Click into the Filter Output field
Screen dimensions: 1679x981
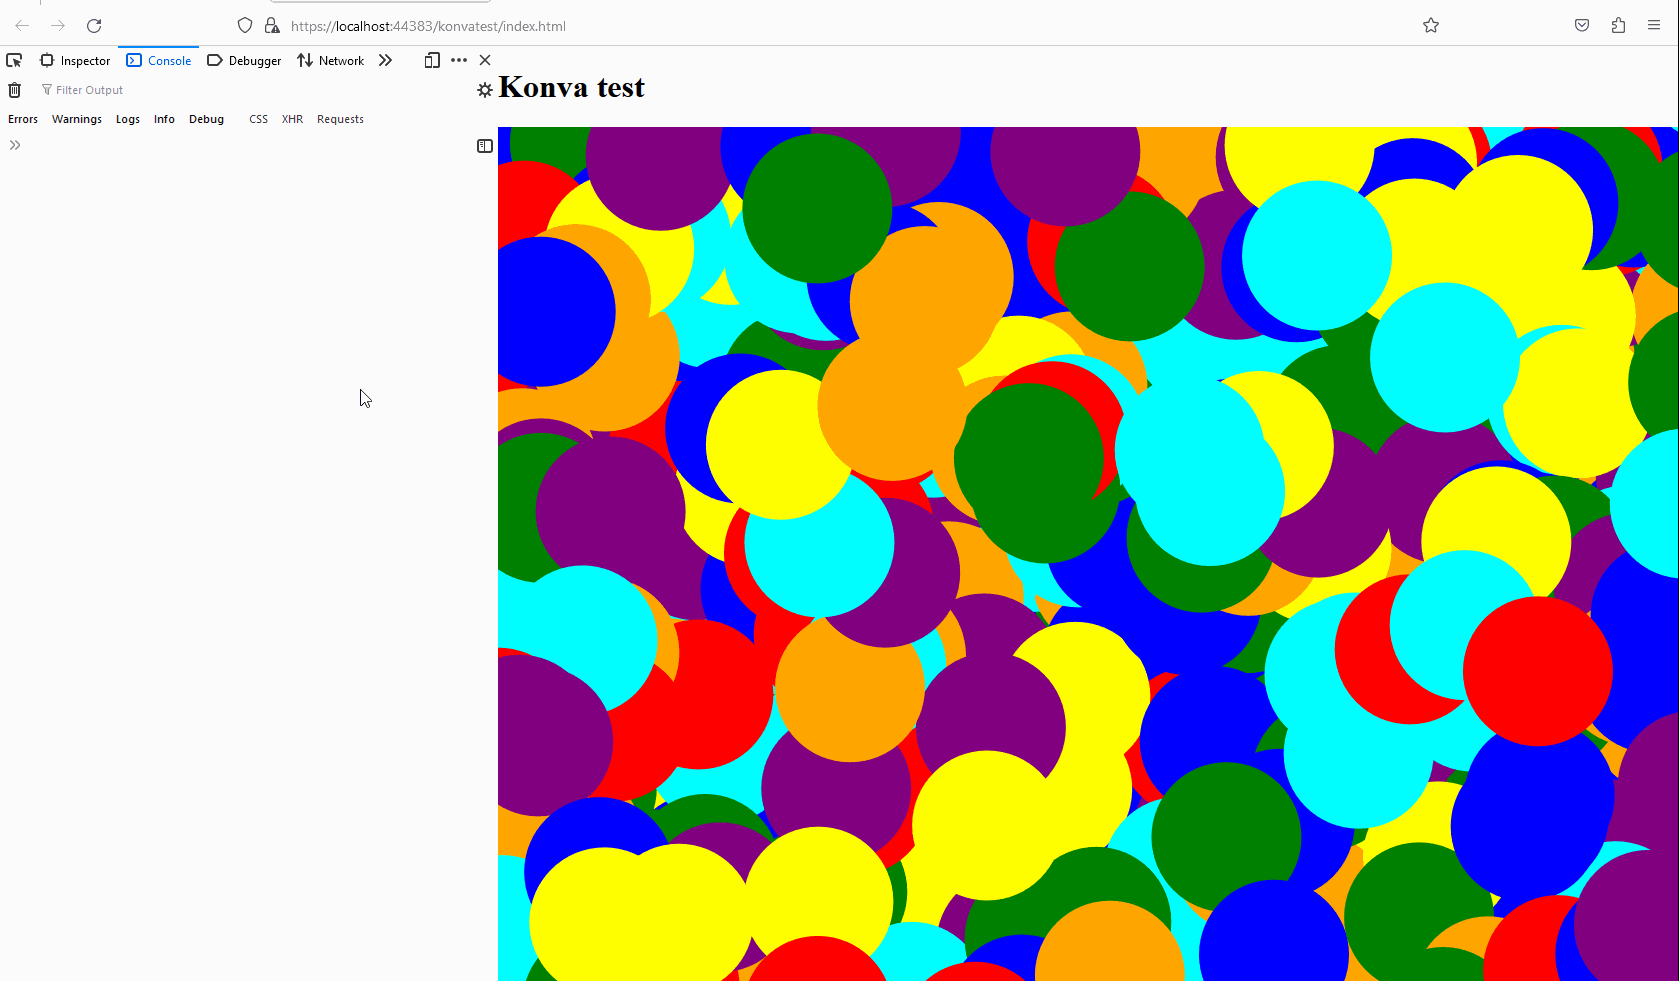[x=90, y=90]
